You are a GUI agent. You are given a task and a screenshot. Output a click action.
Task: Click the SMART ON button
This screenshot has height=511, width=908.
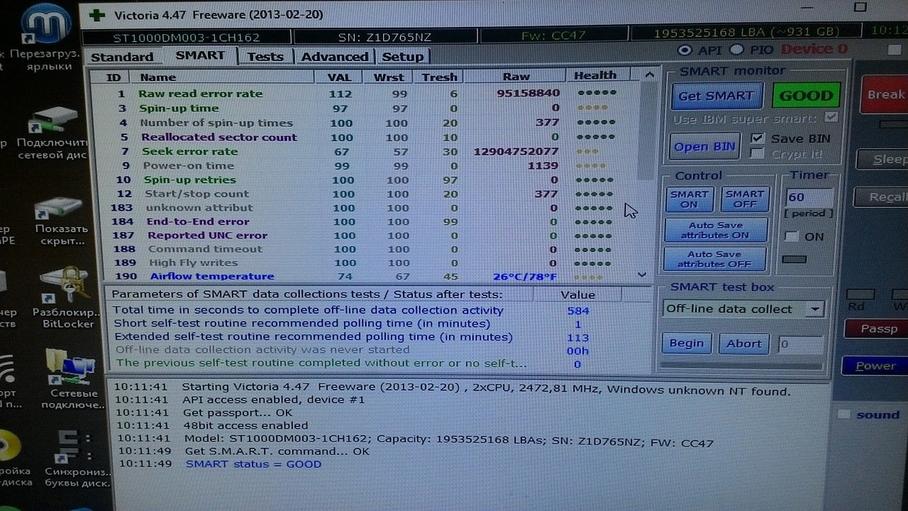point(689,199)
